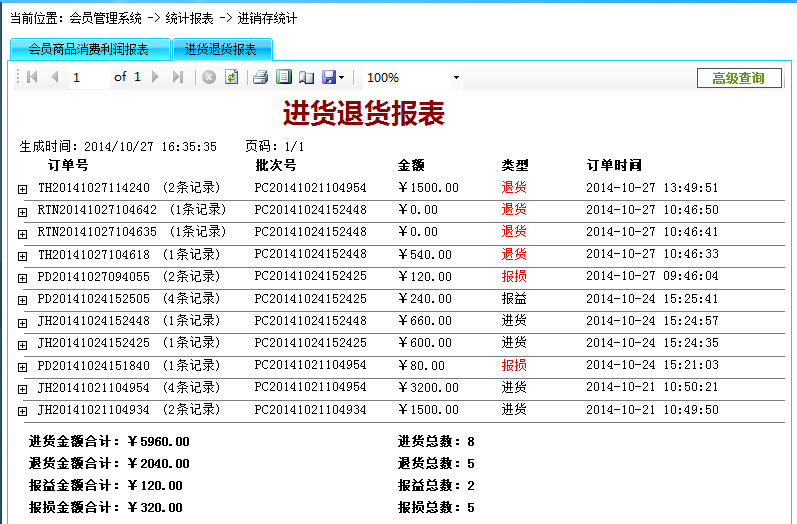This screenshot has height=524, width=797.
Task: Refresh the report with green arrows icon
Action: [x=231, y=77]
